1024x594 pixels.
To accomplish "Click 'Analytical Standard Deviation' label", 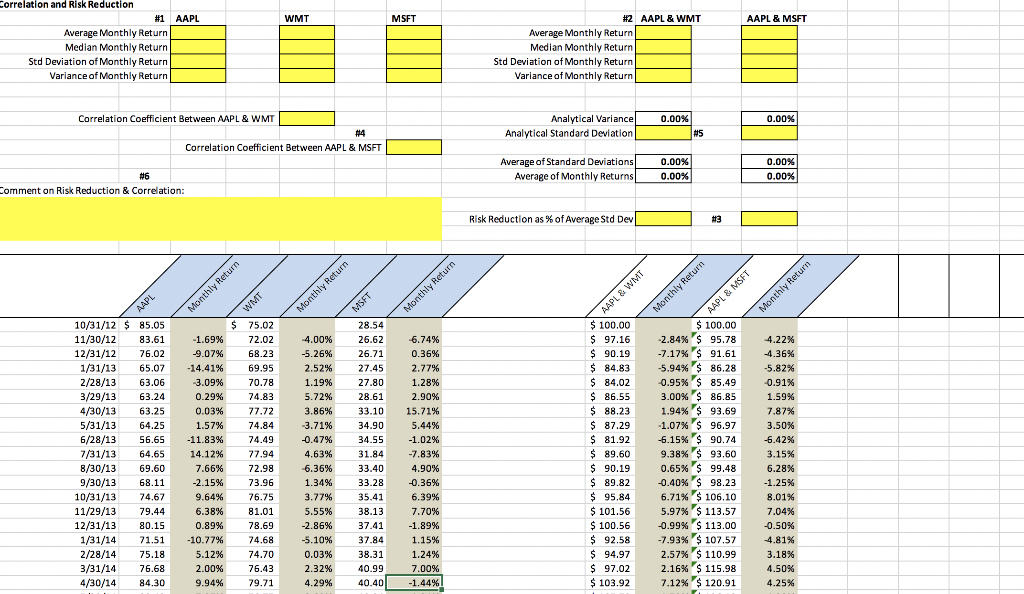I will click(569, 133).
